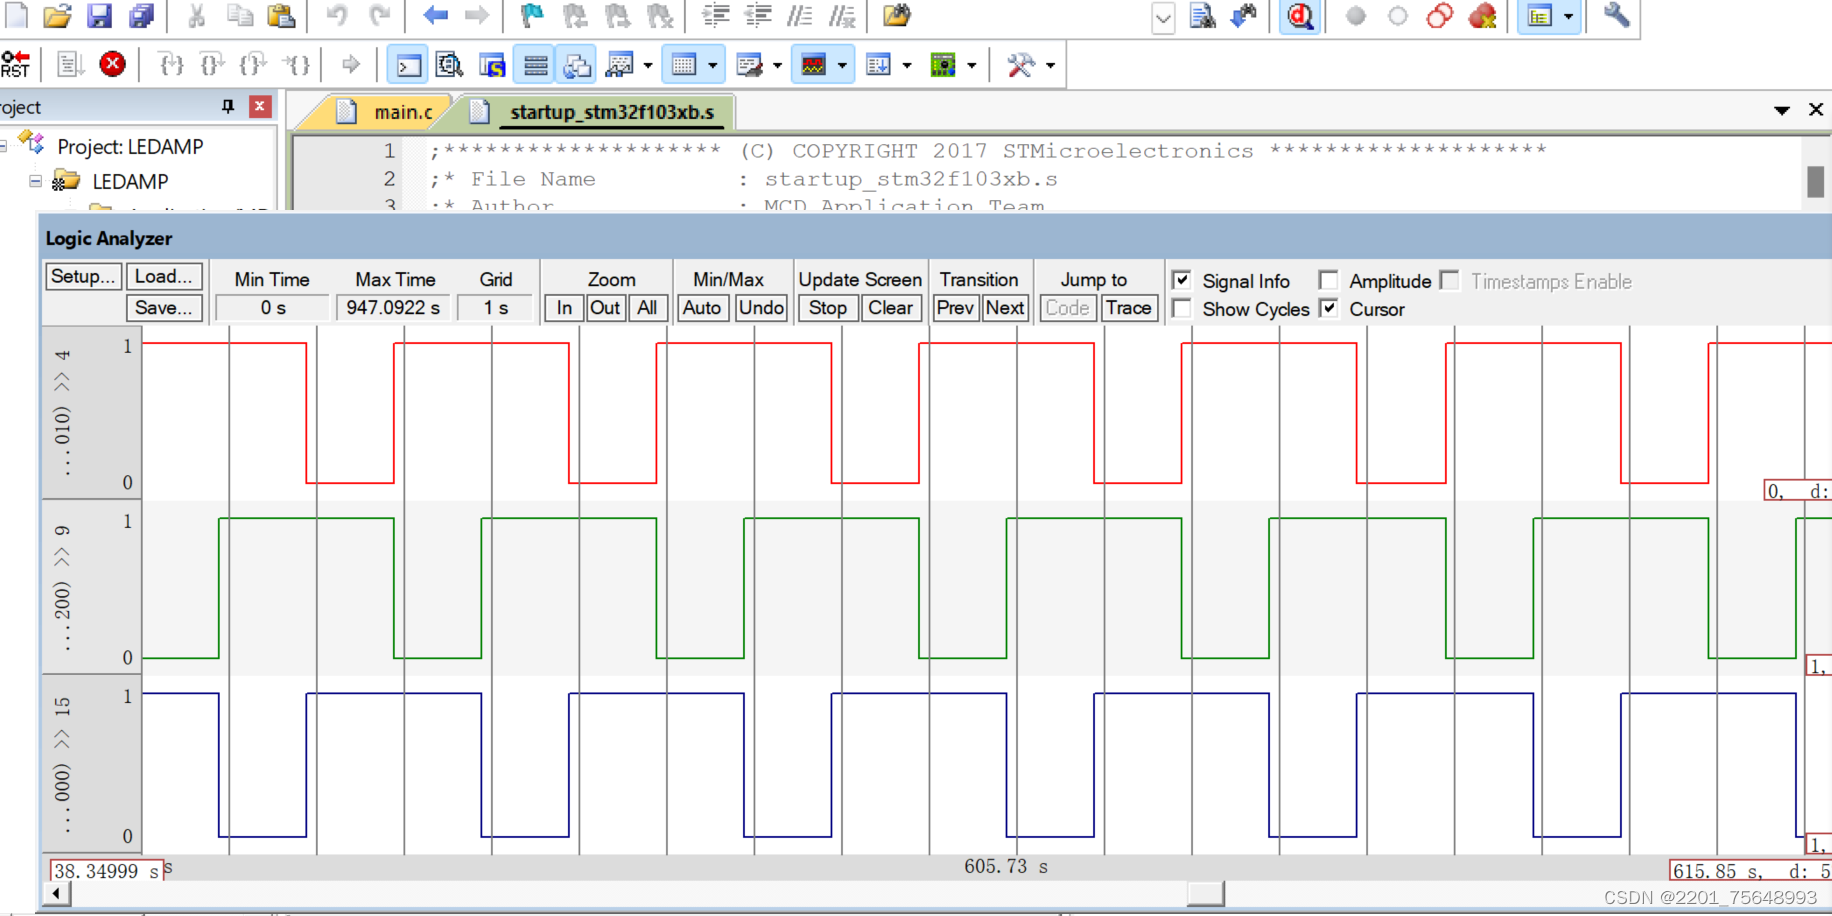Screen dimensions: 1832x916
Task: Open the editor tab list dropdown
Action: point(1781,110)
